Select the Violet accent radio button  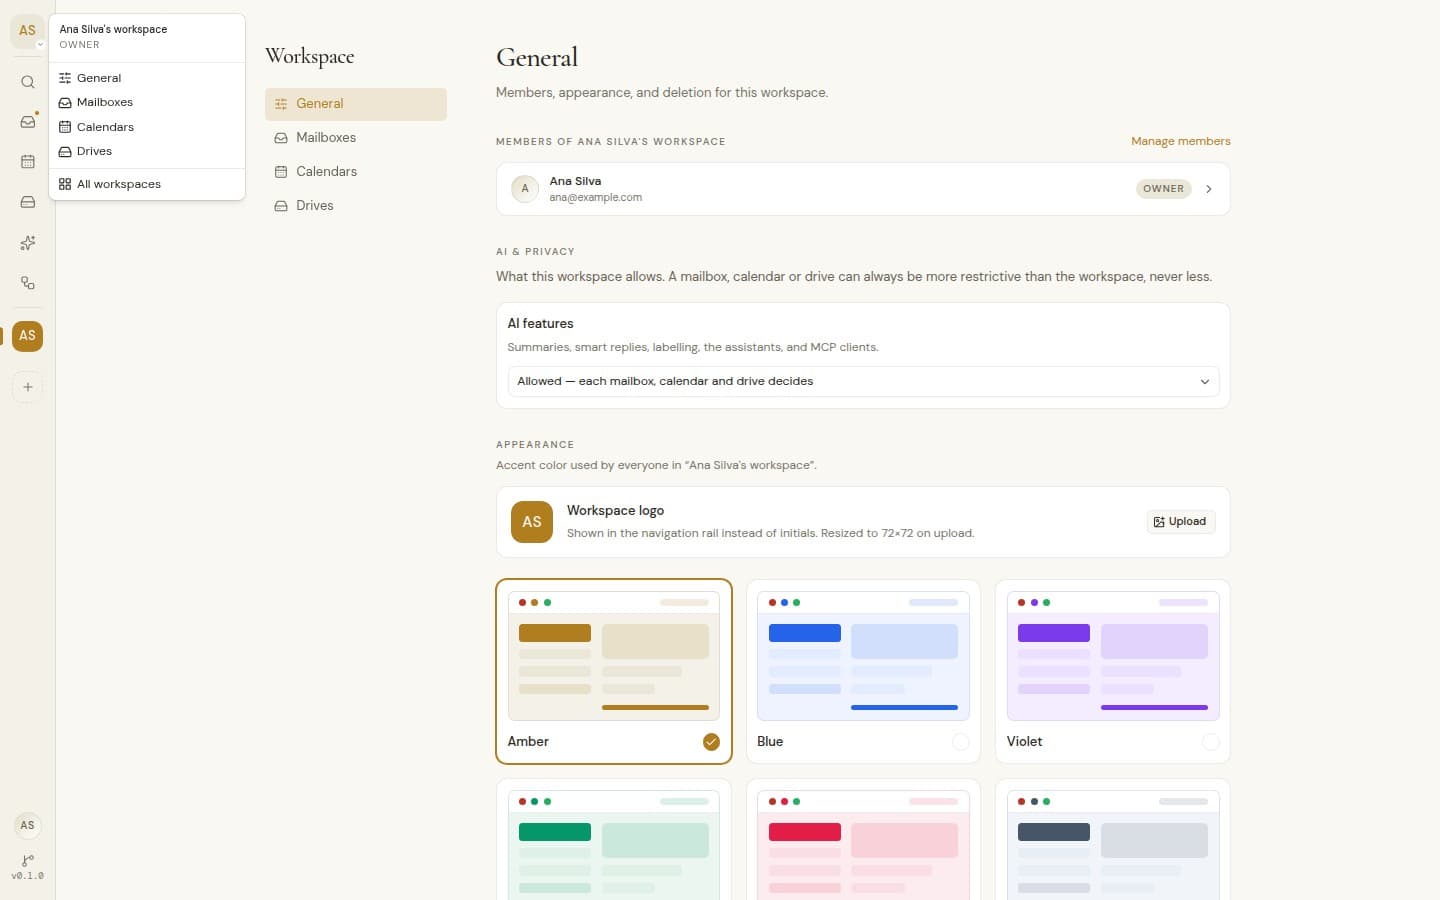click(x=1211, y=742)
